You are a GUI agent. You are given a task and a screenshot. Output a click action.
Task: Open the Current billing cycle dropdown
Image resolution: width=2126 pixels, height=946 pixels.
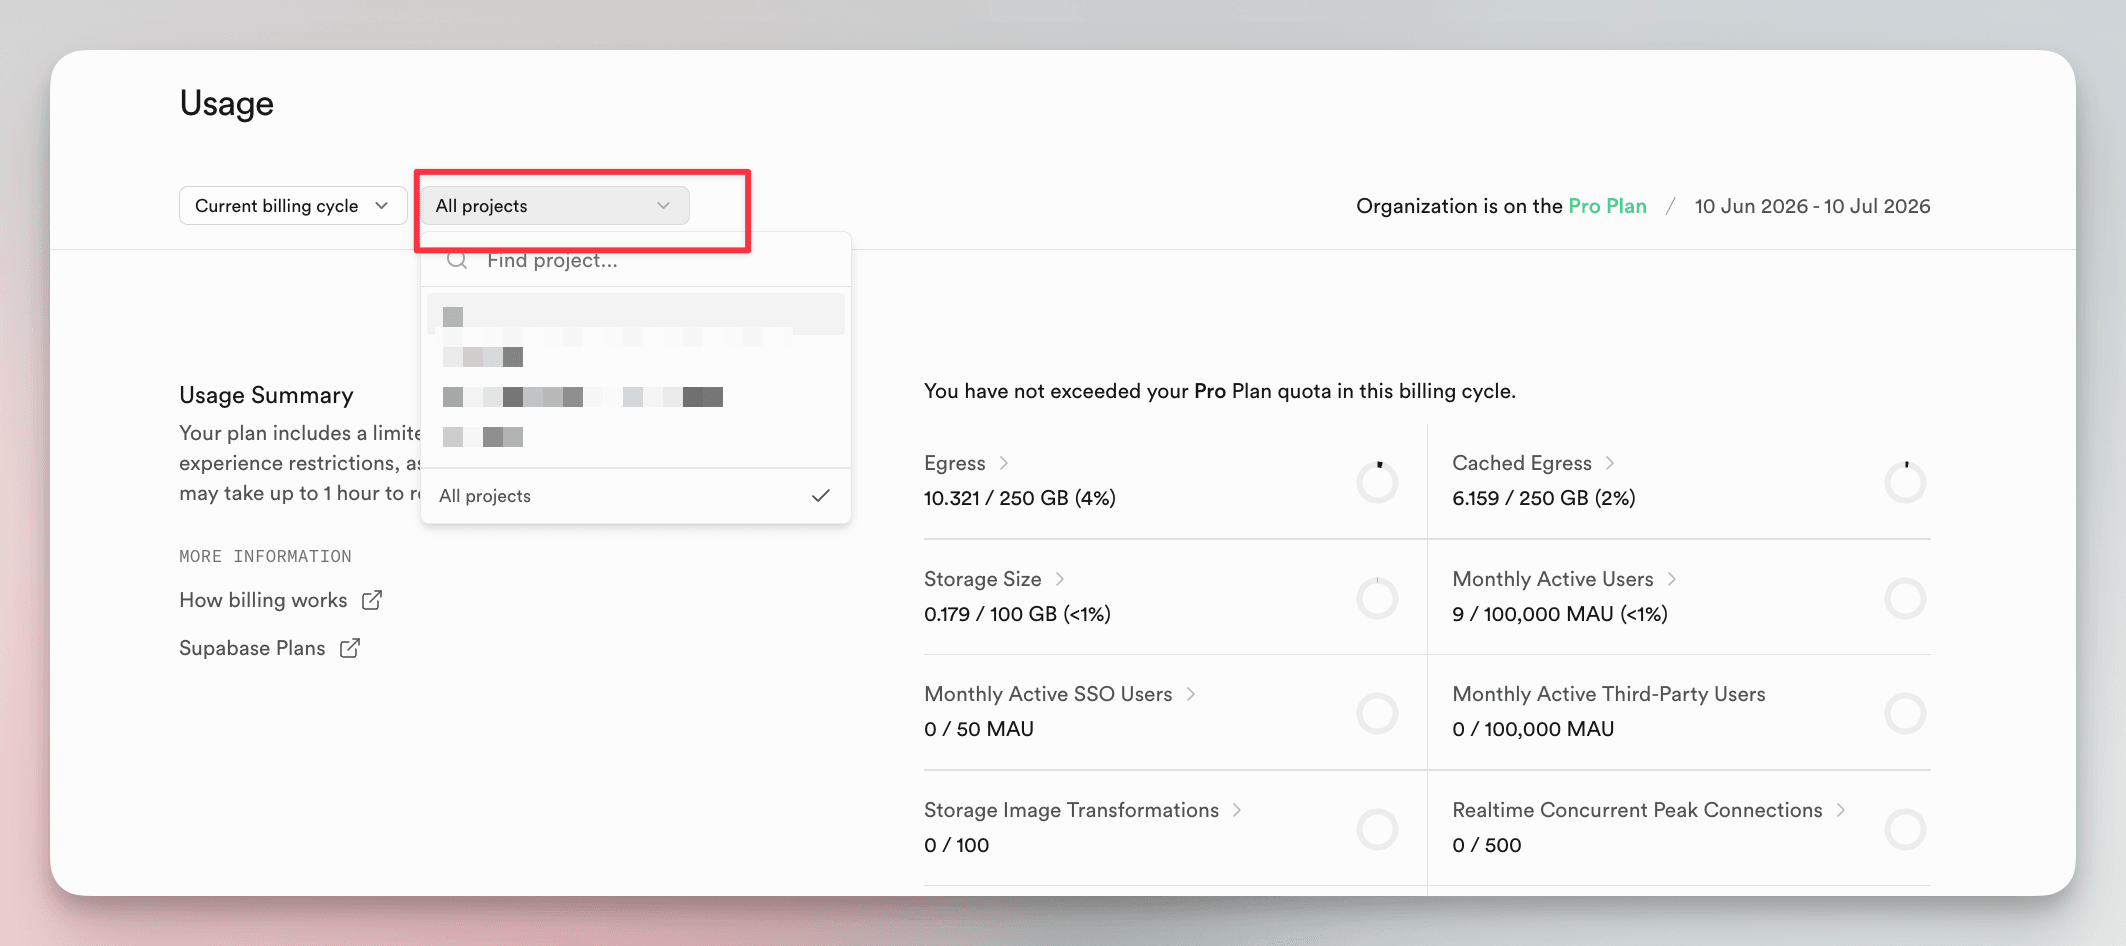coord(292,206)
